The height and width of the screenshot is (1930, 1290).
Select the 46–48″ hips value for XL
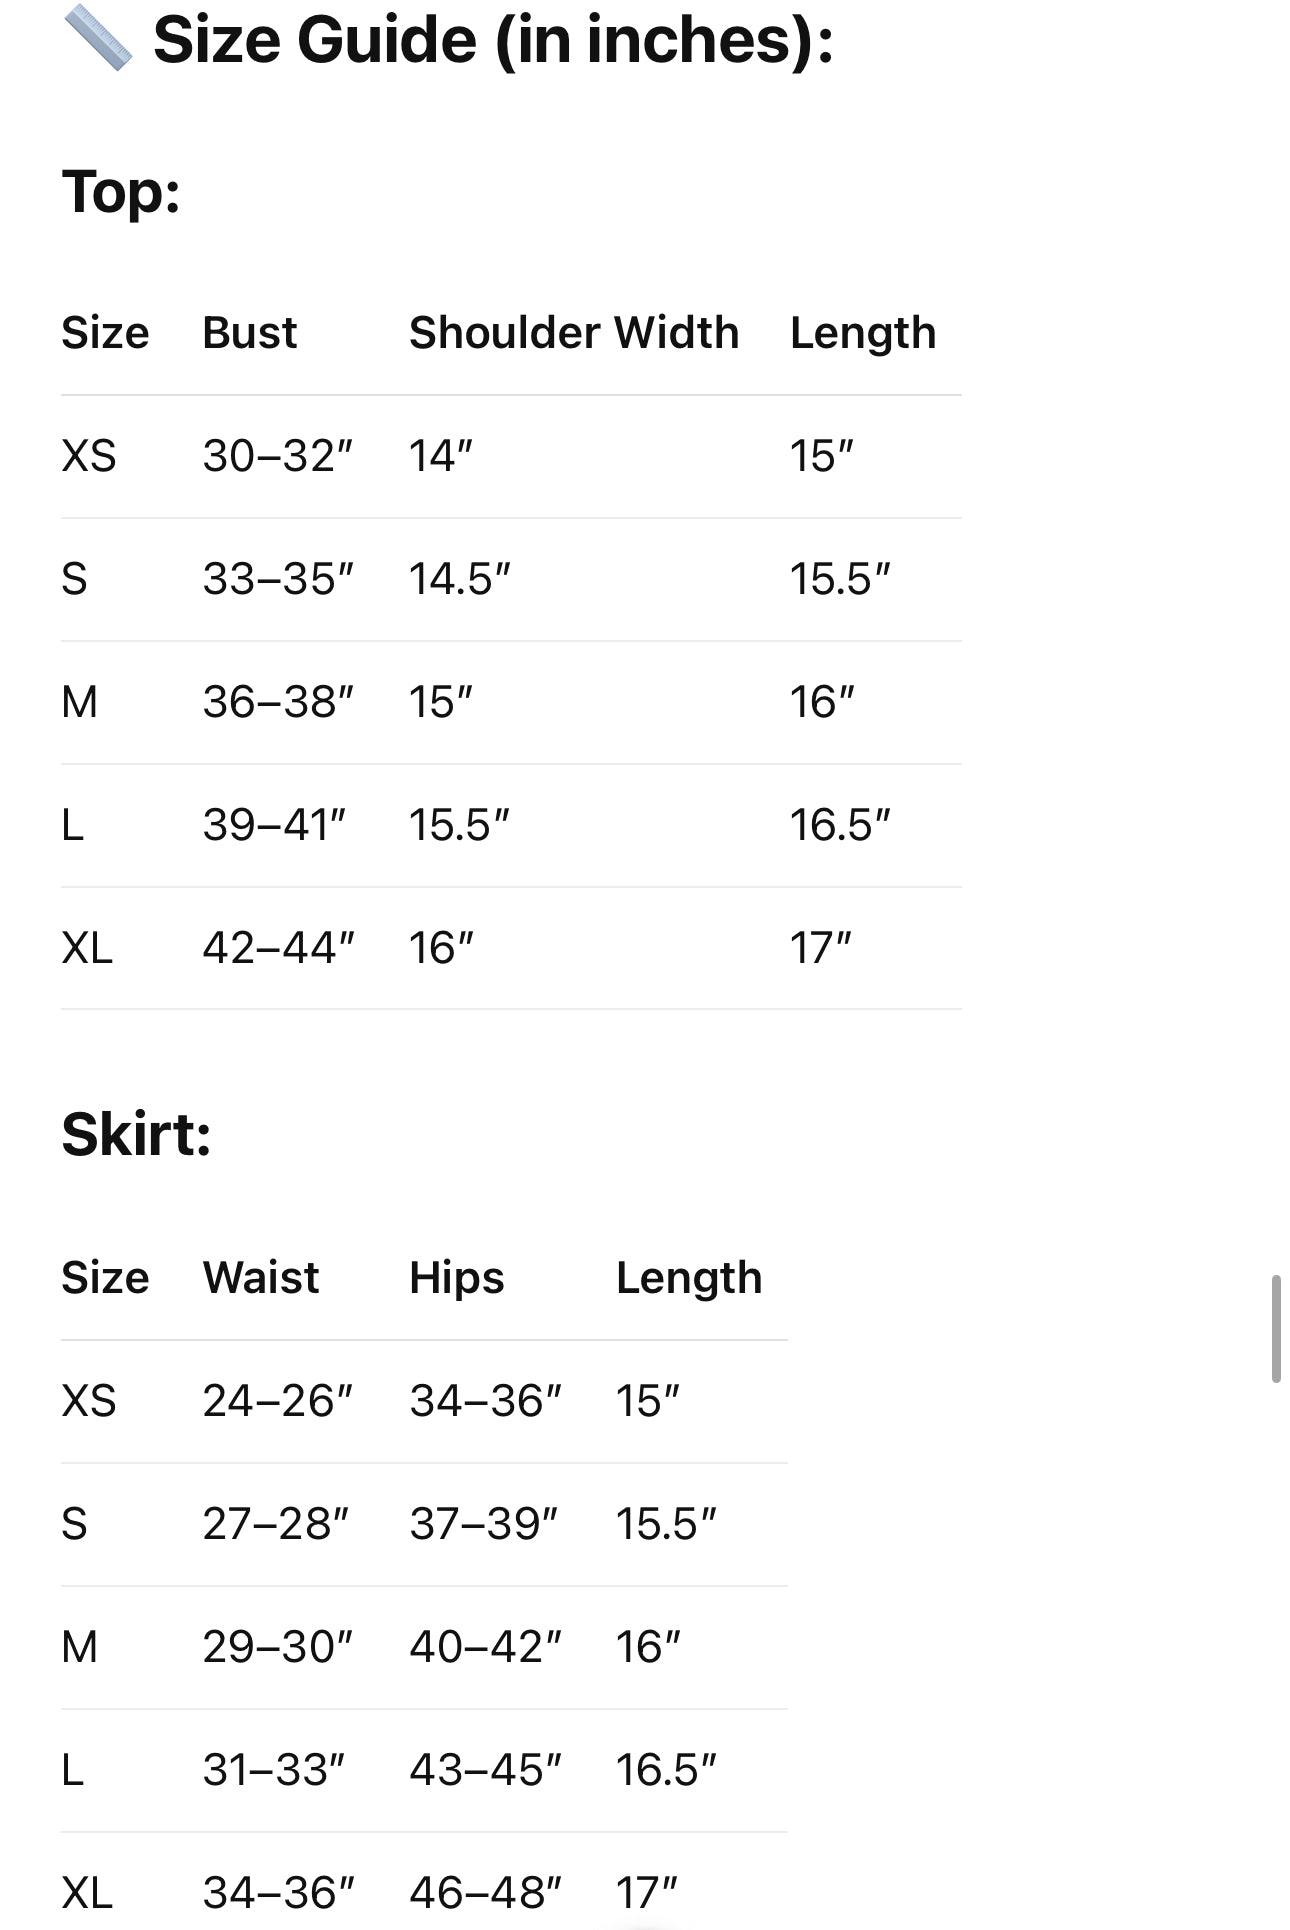486,1893
